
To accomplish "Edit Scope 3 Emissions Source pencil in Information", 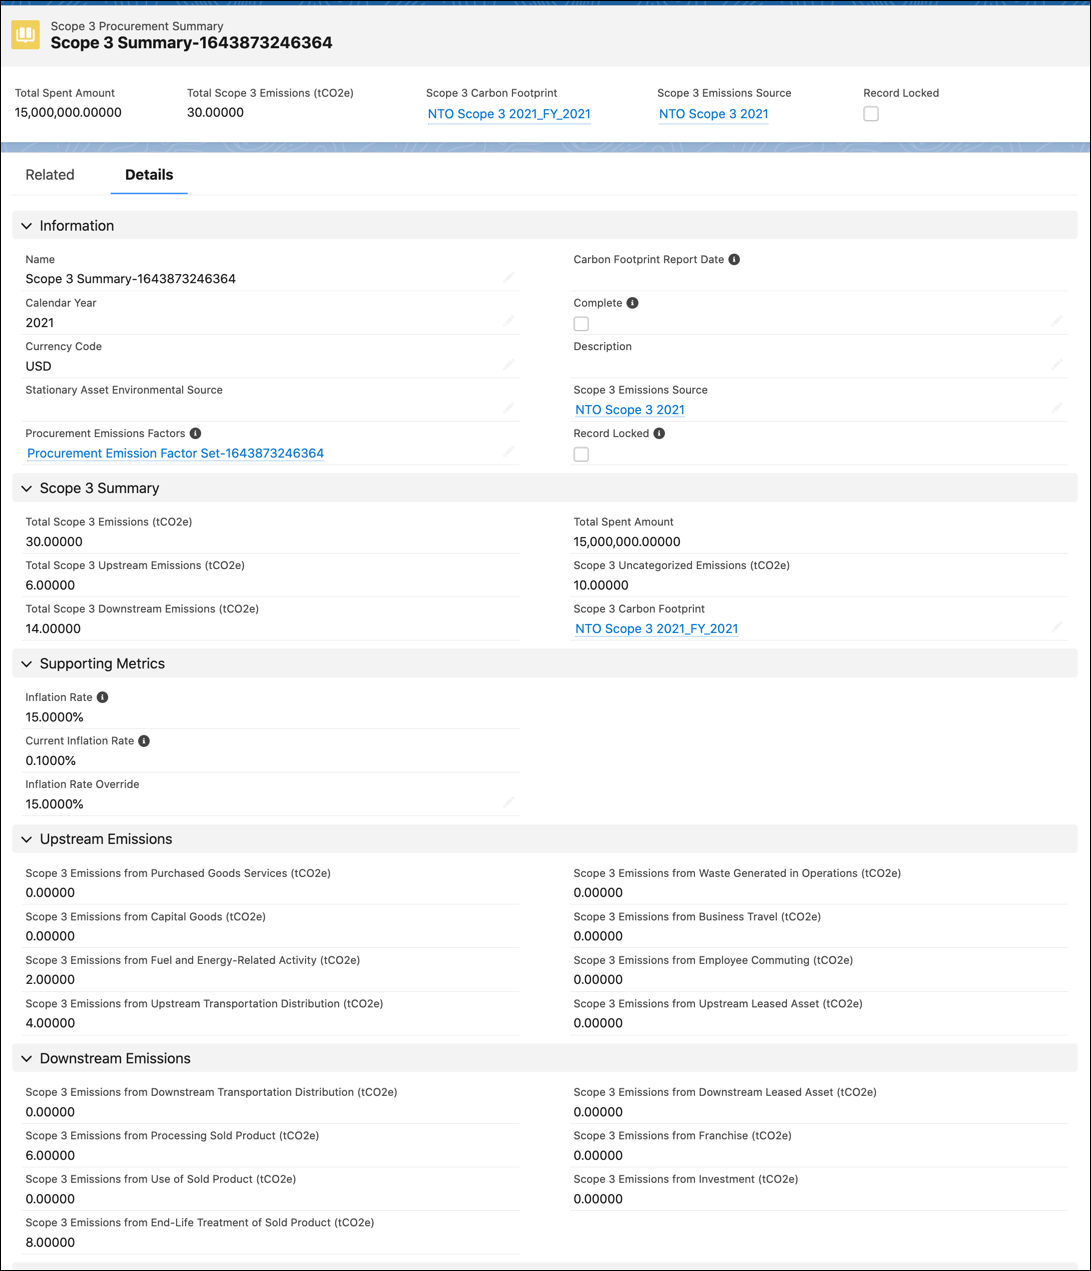I will (x=1057, y=408).
